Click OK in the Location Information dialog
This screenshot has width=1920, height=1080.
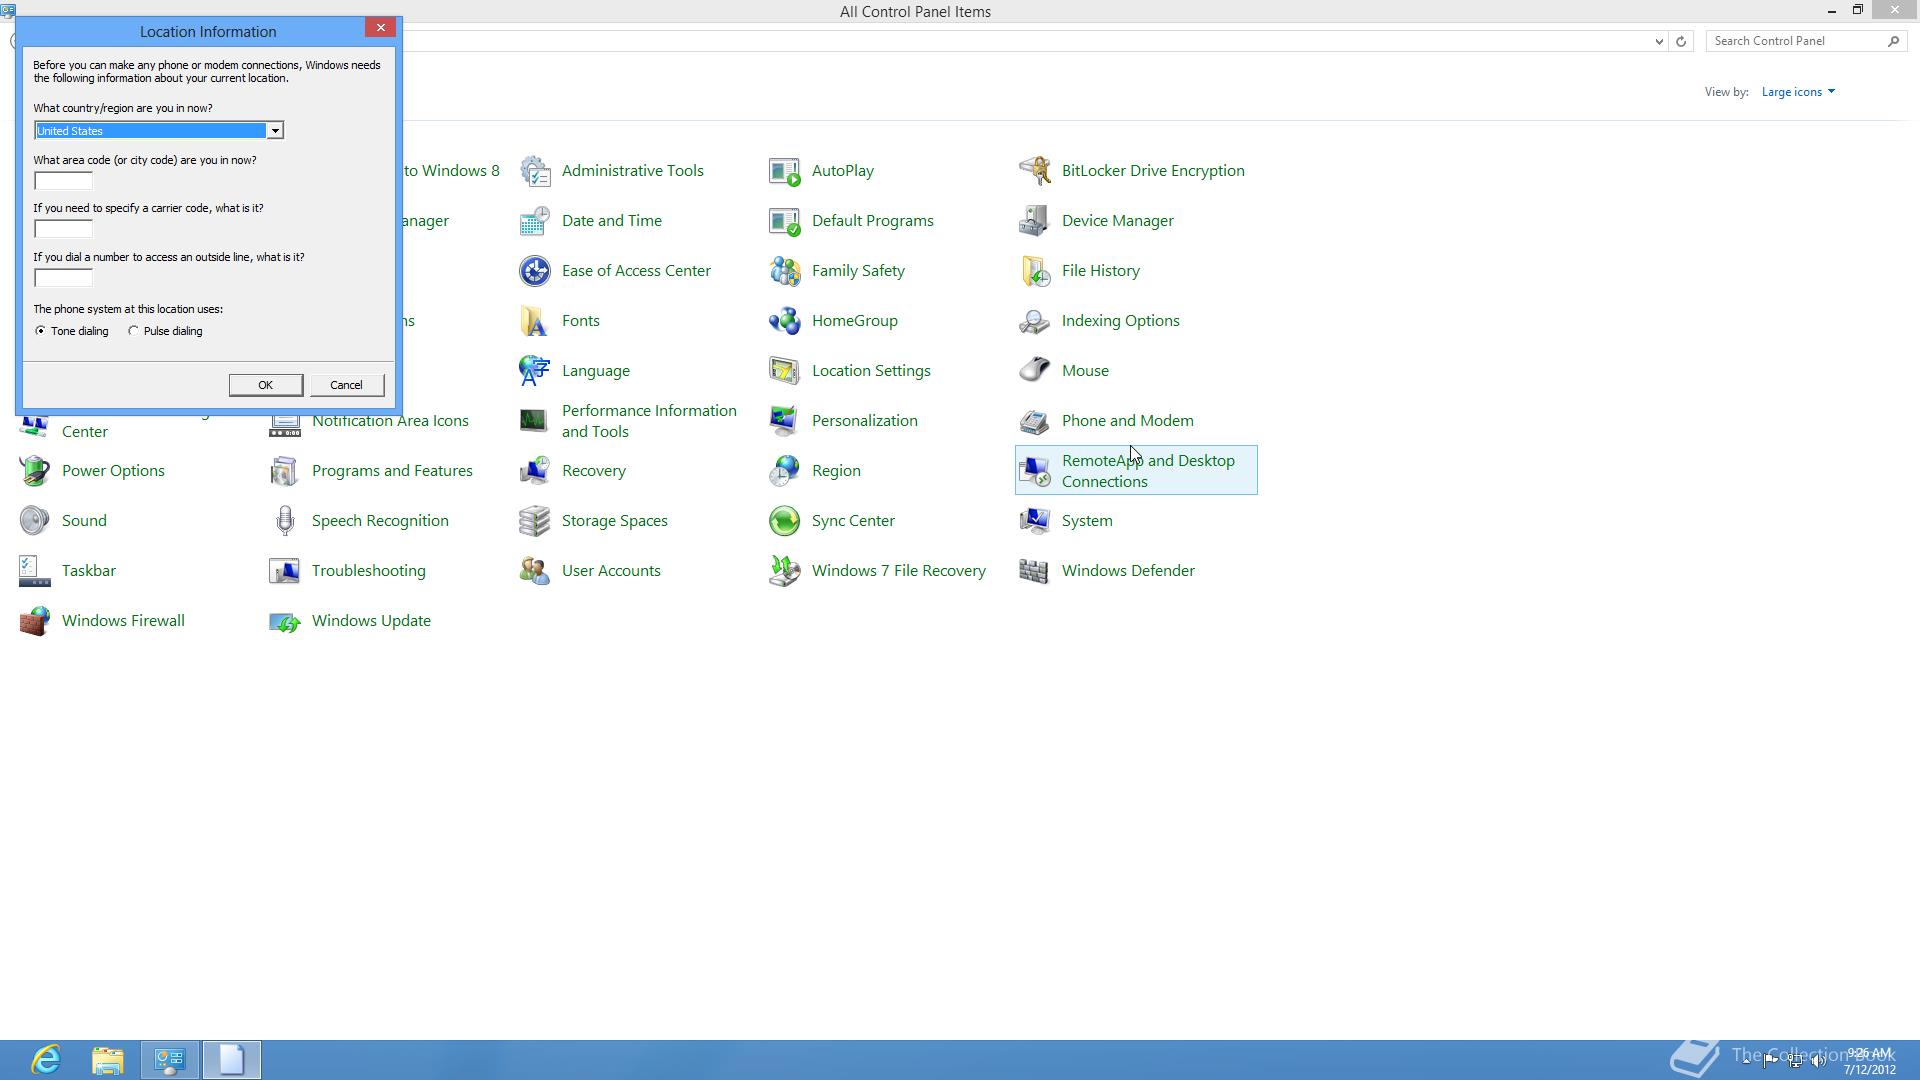[266, 385]
